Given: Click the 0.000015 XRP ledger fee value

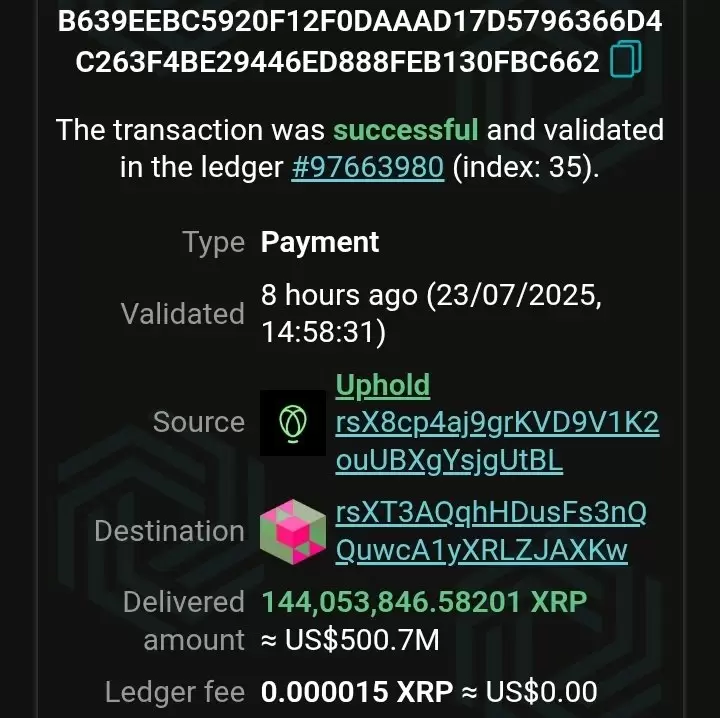Looking at the screenshot, I should click(357, 692).
